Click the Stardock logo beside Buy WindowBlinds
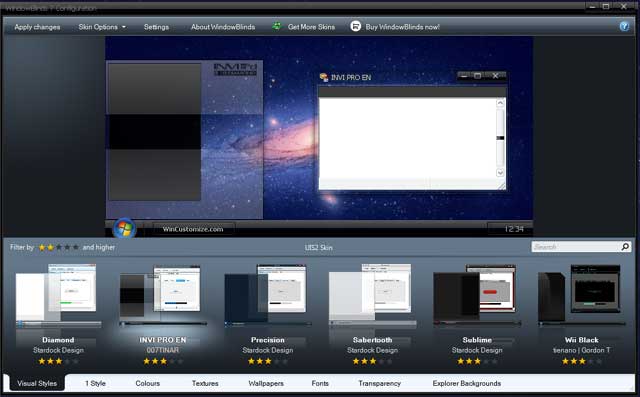Screen dimensions: 640x397 356,27
